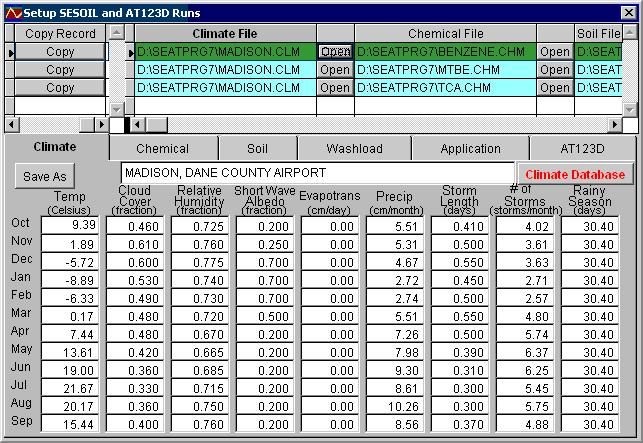Click the Save As button
Image resolution: width=643 pixels, height=443 pixels.
tap(45, 176)
